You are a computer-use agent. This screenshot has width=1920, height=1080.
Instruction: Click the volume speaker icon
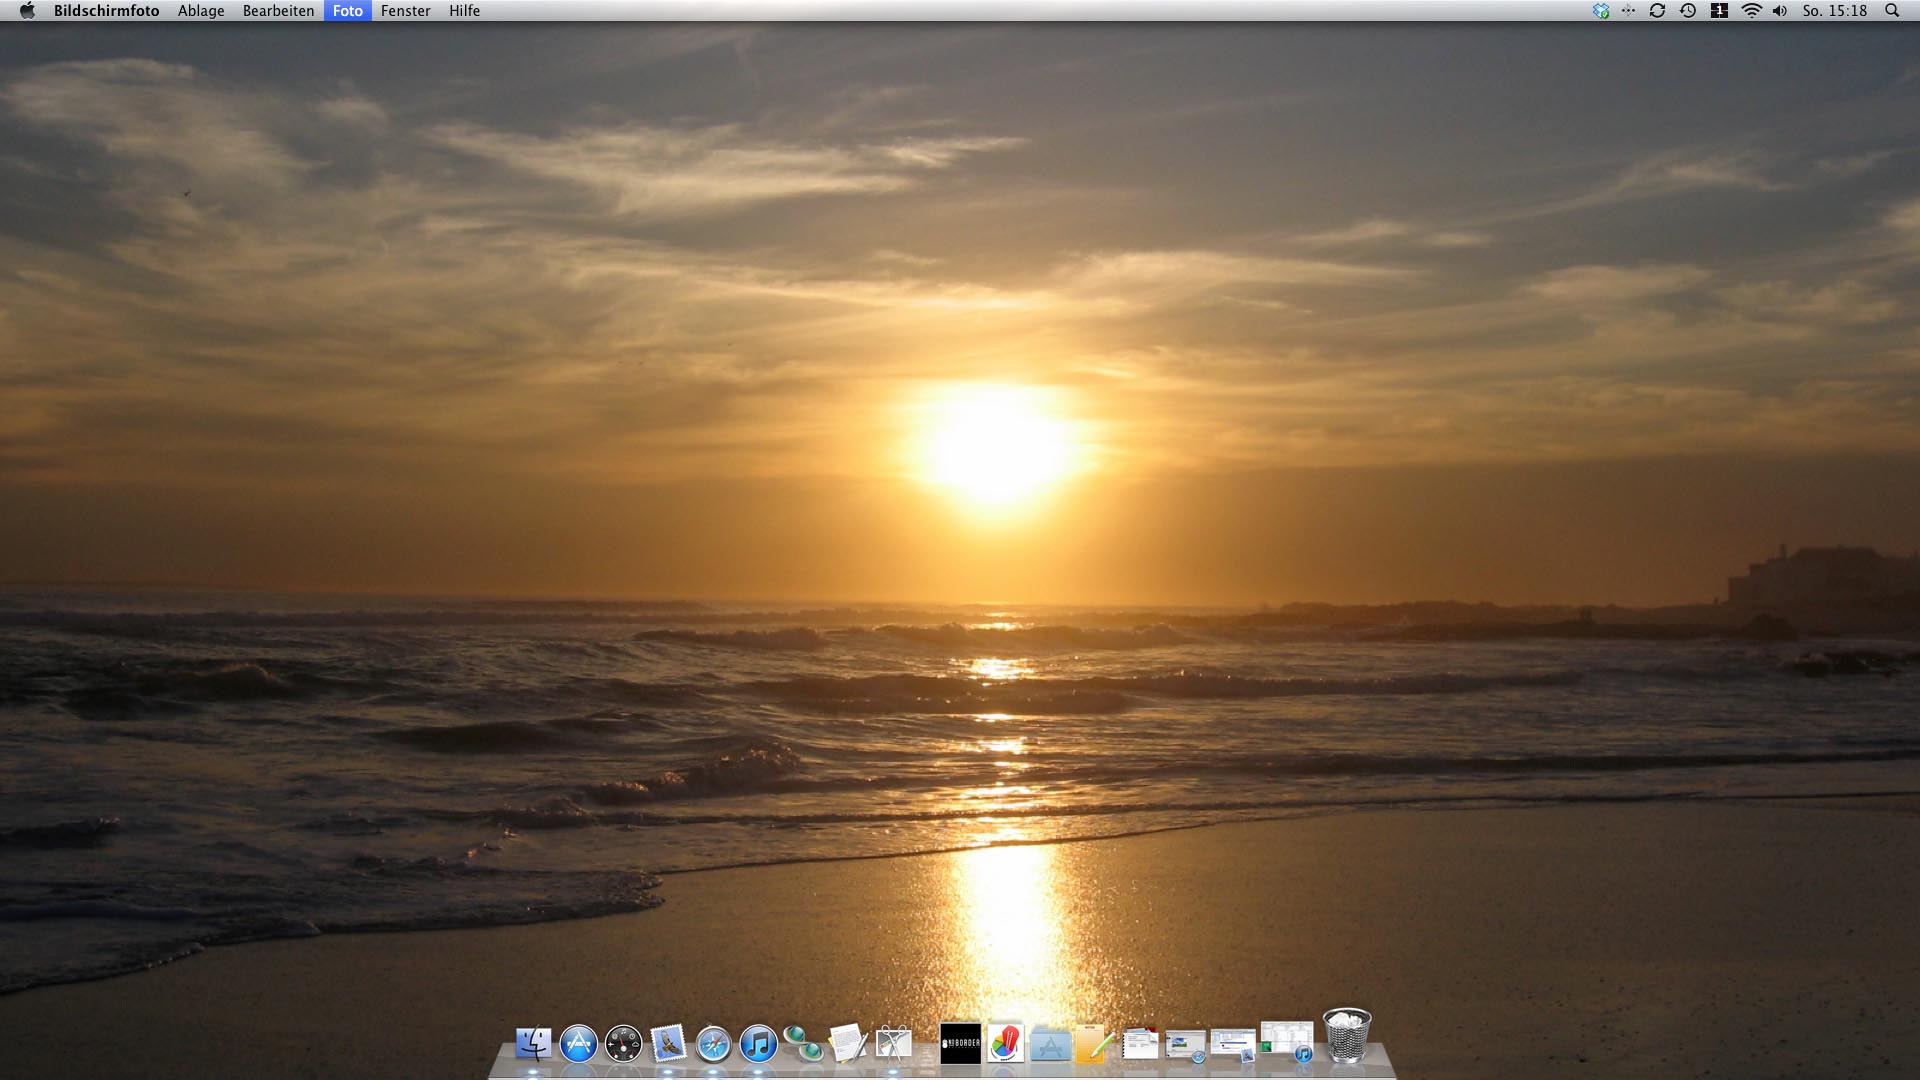coord(1779,11)
